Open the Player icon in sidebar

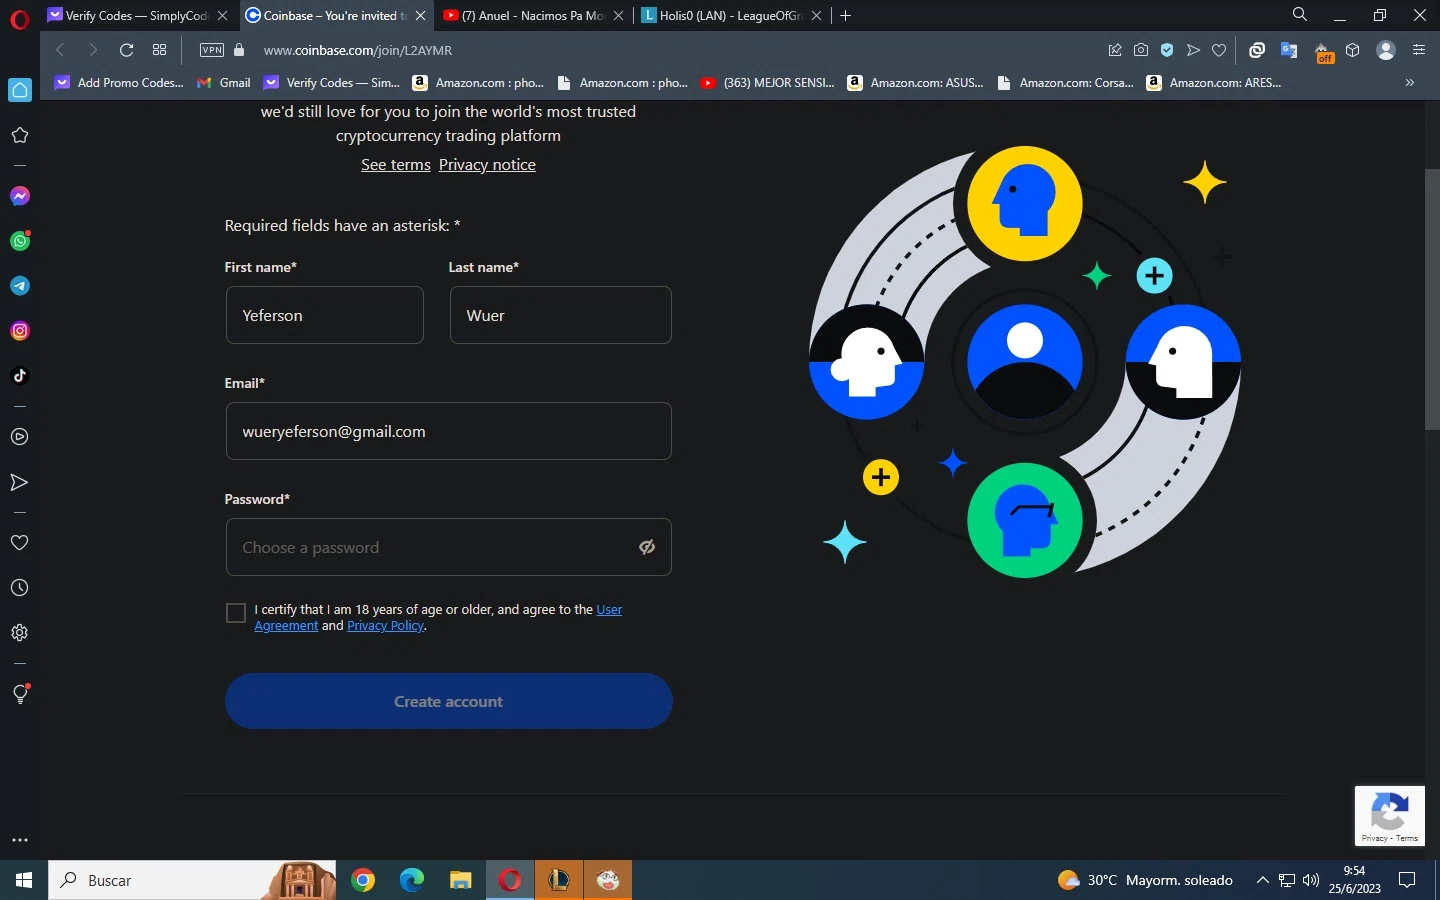pos(20,437)
